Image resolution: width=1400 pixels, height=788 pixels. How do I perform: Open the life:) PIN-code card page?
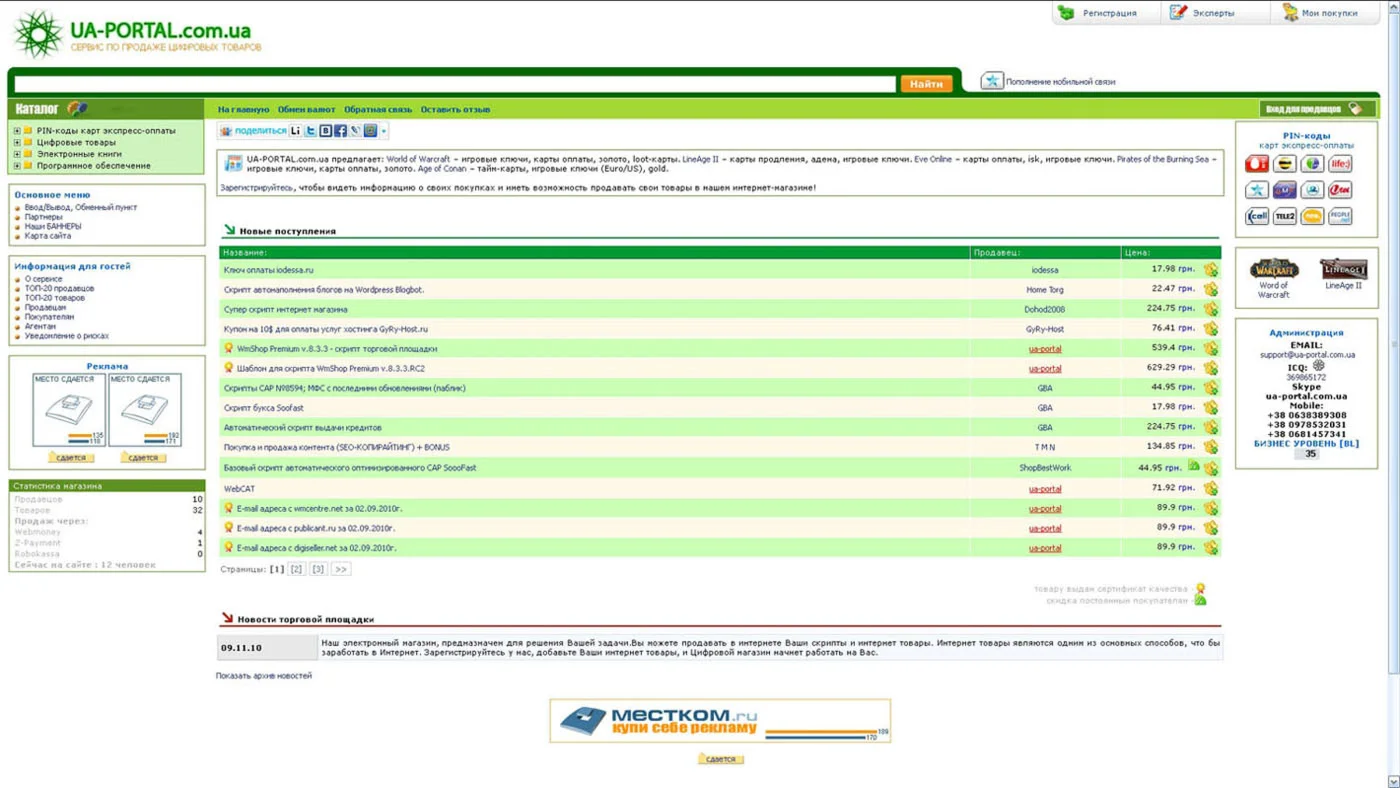tap(1340, 163)
